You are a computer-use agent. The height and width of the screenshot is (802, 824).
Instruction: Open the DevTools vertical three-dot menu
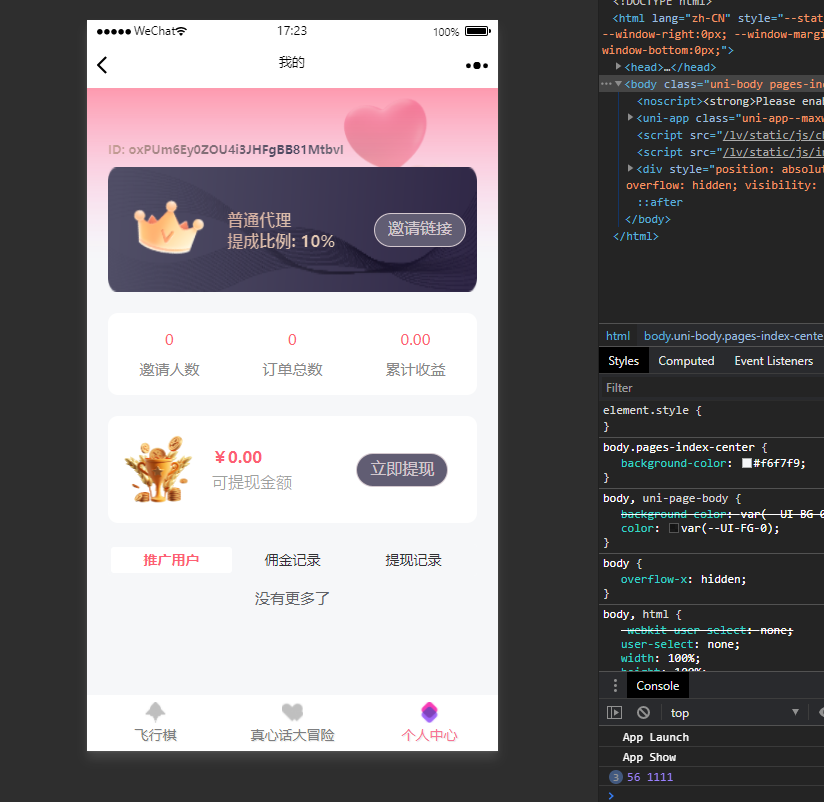(x=614, y=685)
